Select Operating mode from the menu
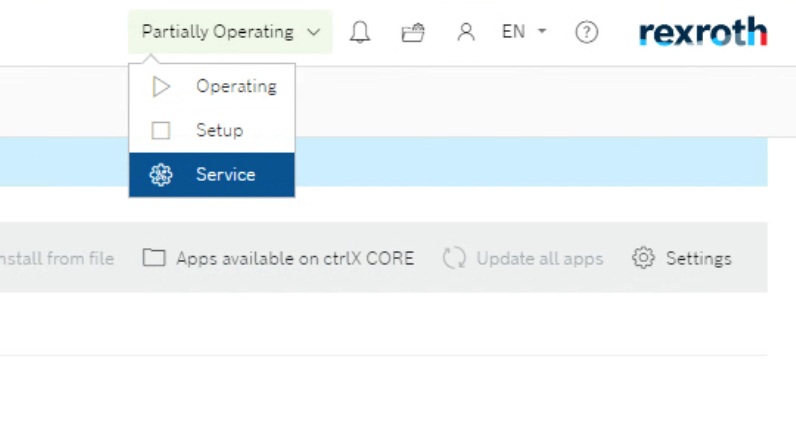 (x=212, y=86)
